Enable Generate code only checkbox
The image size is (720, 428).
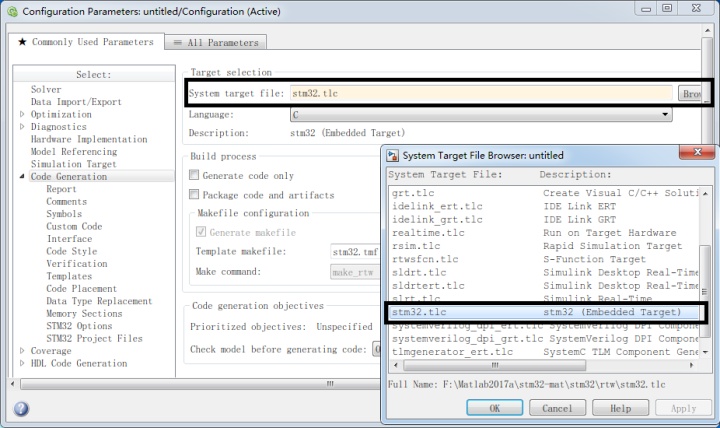click(194, 175)
